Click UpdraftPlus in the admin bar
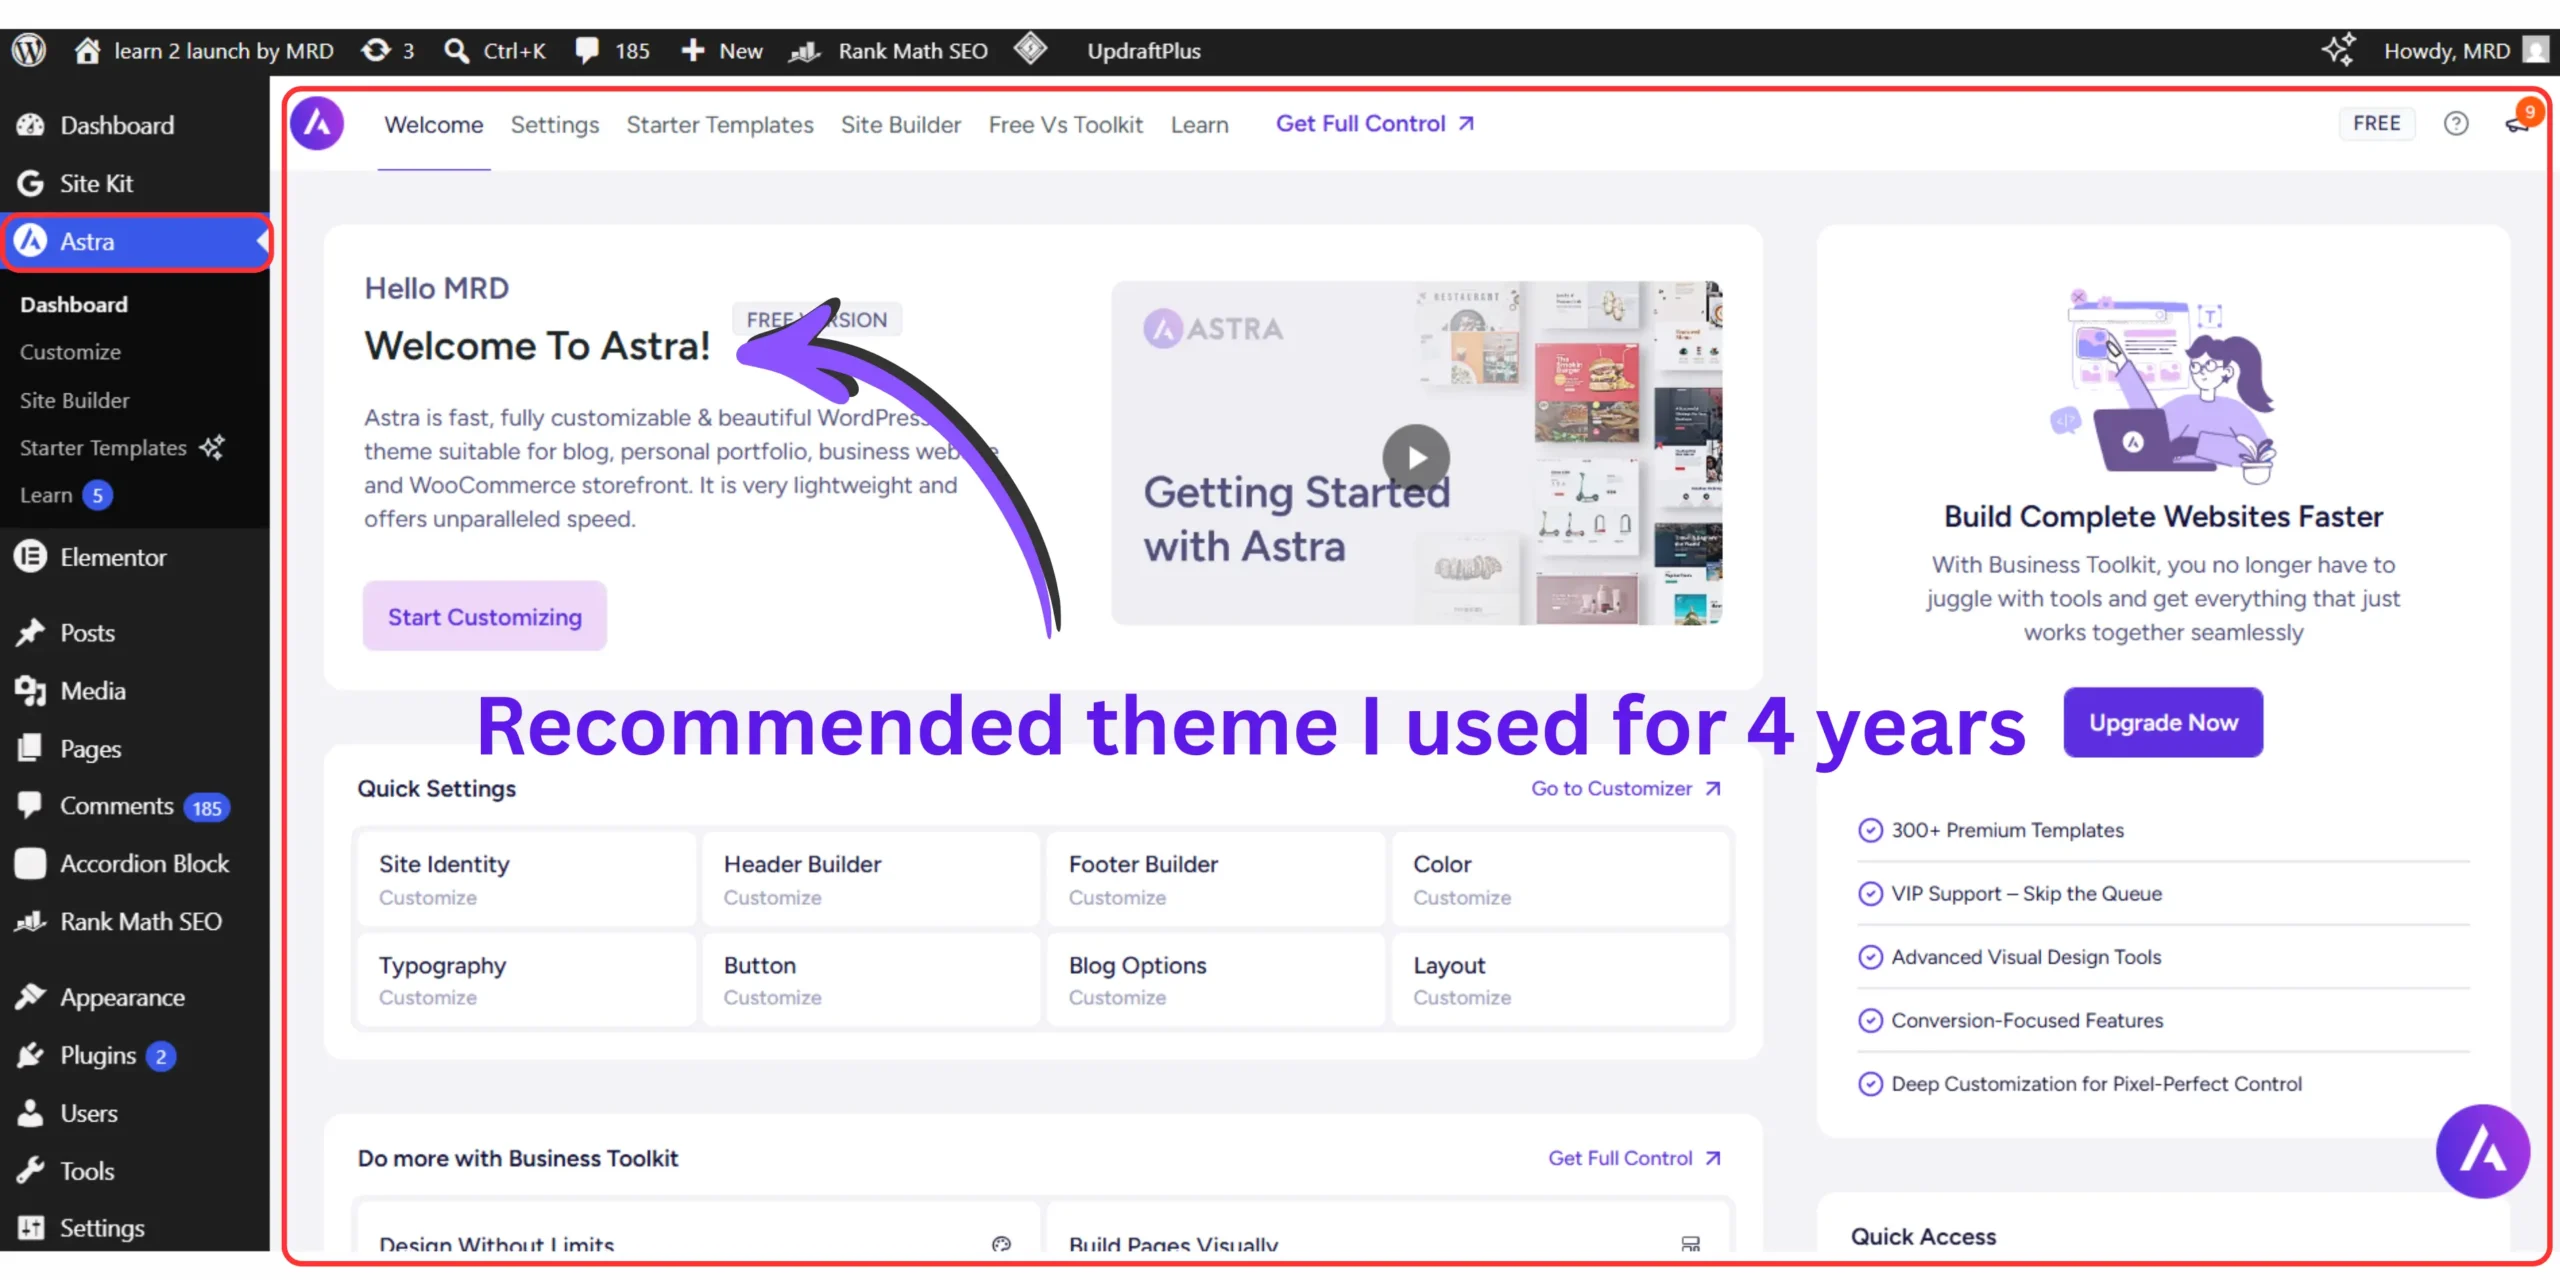The width and height of the screenshot is (2560, 1280). (1144, 50)
